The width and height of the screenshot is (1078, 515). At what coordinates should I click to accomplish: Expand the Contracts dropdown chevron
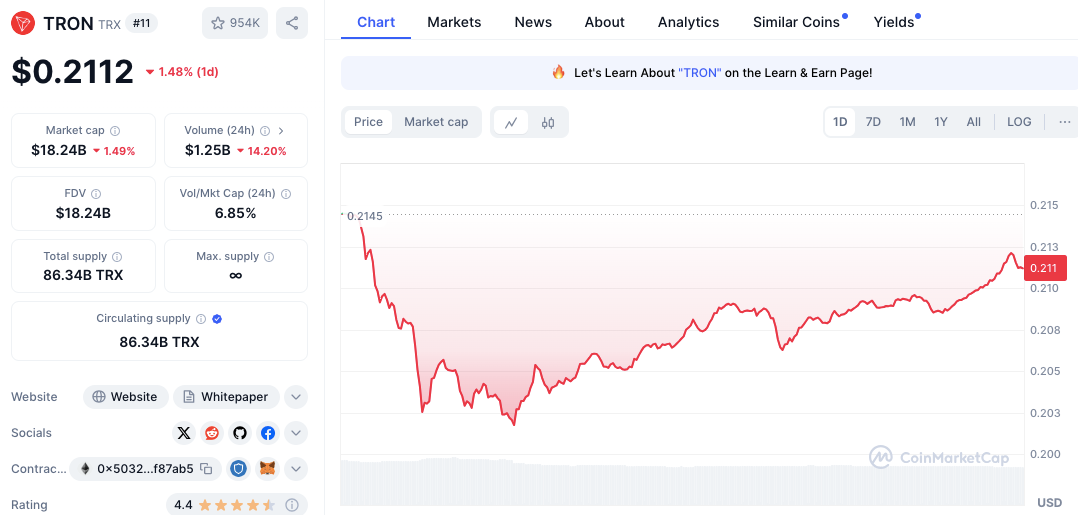296,469
